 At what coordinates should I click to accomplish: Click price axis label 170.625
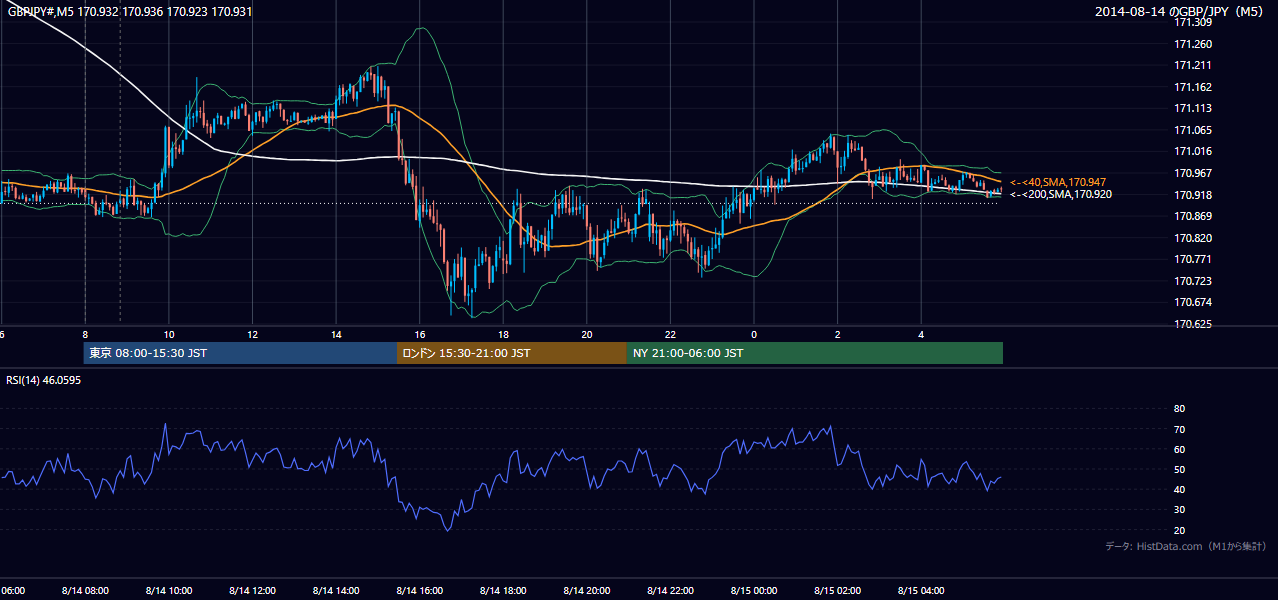pos(1193,324)
